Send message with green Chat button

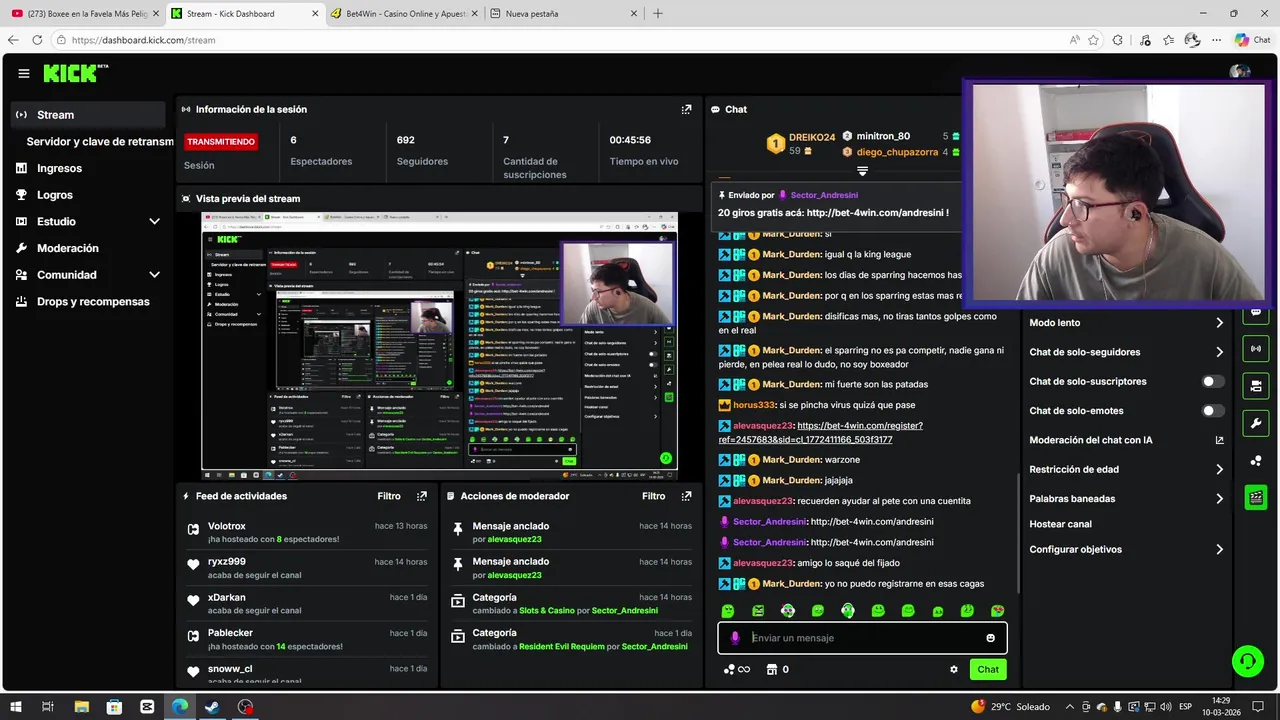pyautogui.click(x=988, y=669)
